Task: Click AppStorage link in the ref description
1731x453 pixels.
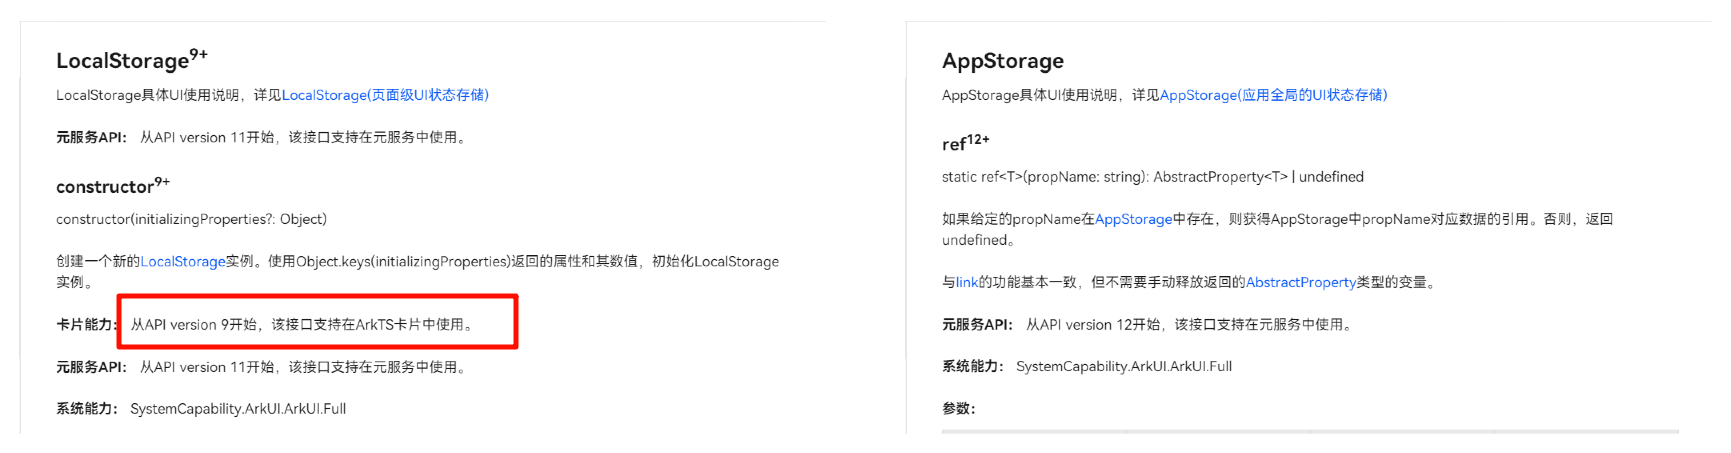Action: click(1133, 219)
